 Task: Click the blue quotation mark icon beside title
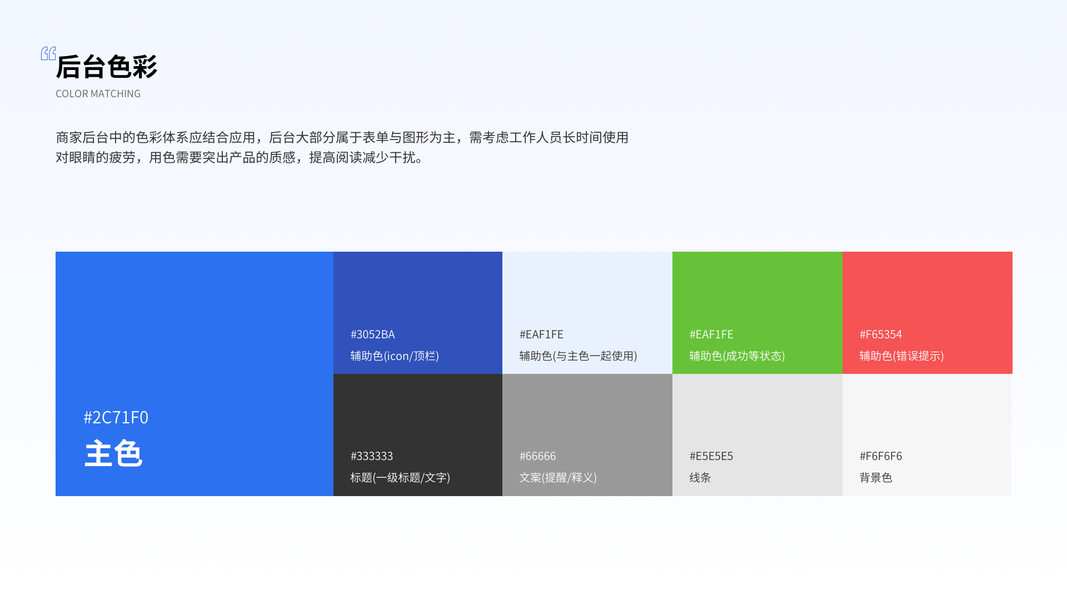(x=48, y=53)
